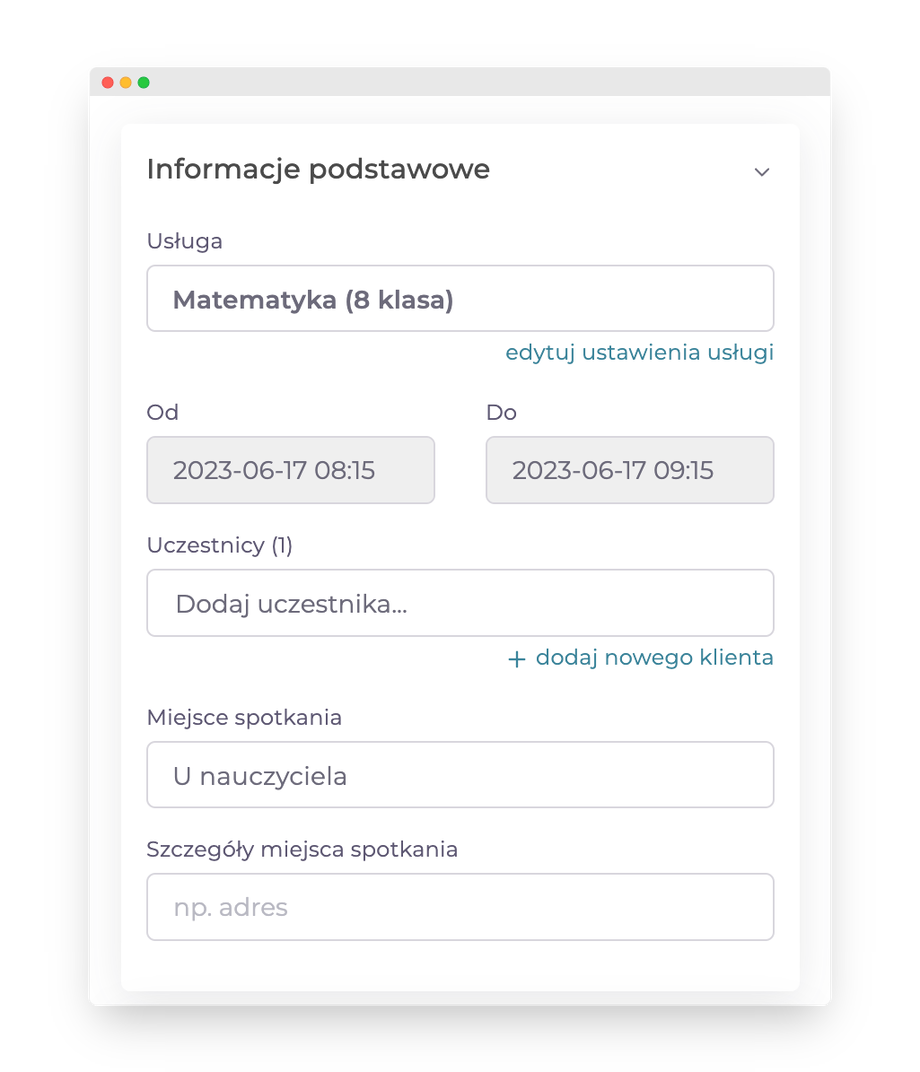Open the Miejsce spotkania field U nauczyciela
The width and height of the screenshot is (920, 1072).
[x=460, y=775]
